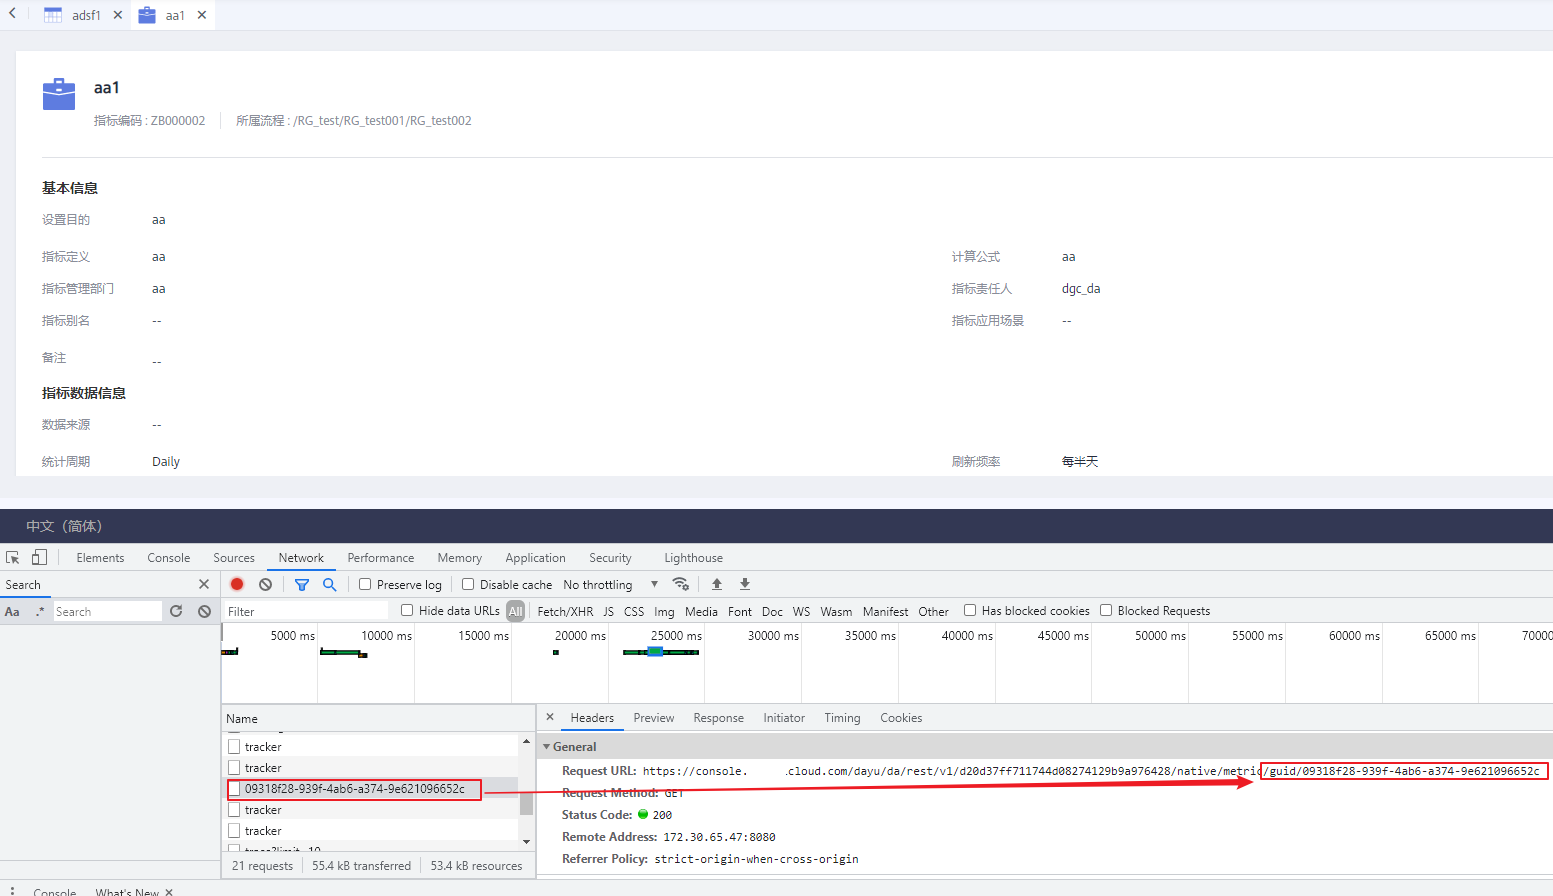The image size is (1553, 896).
Task: Switch to the Headers tab
Action: pyautogui.click(x=592, y=718)
